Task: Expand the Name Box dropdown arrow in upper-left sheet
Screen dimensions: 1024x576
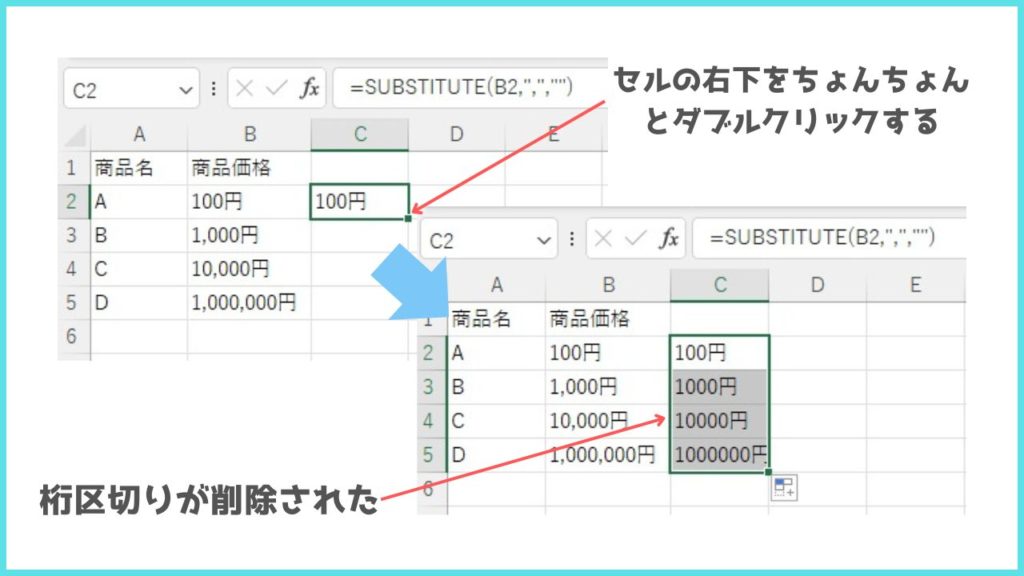Action: tap(185, 90)
